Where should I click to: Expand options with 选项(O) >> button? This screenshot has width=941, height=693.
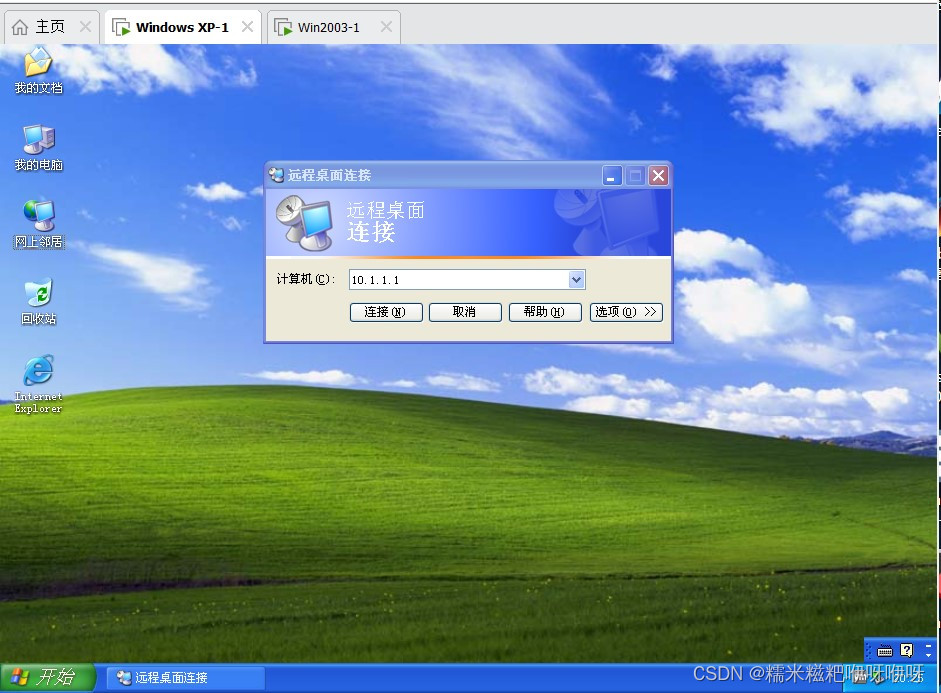(626, 312)
